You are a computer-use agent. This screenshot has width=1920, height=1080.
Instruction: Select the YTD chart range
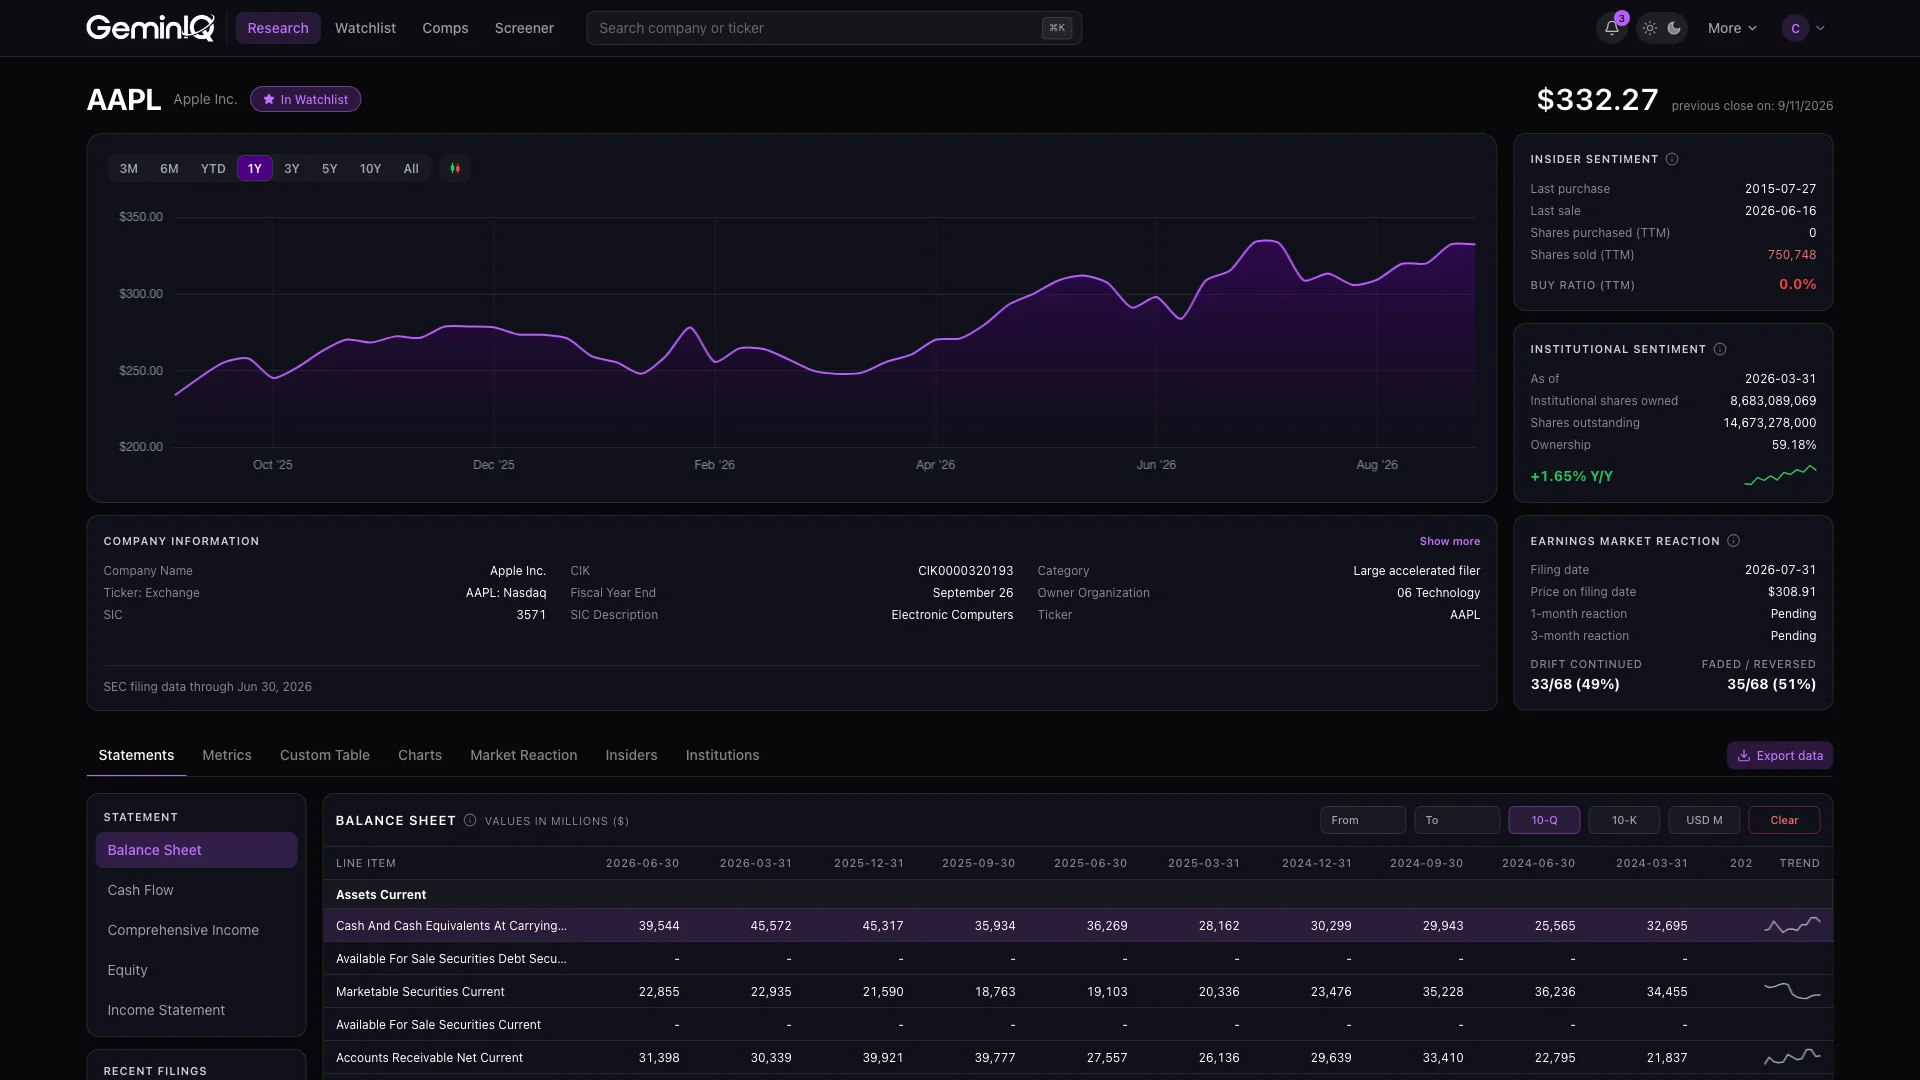coord(213,169)
